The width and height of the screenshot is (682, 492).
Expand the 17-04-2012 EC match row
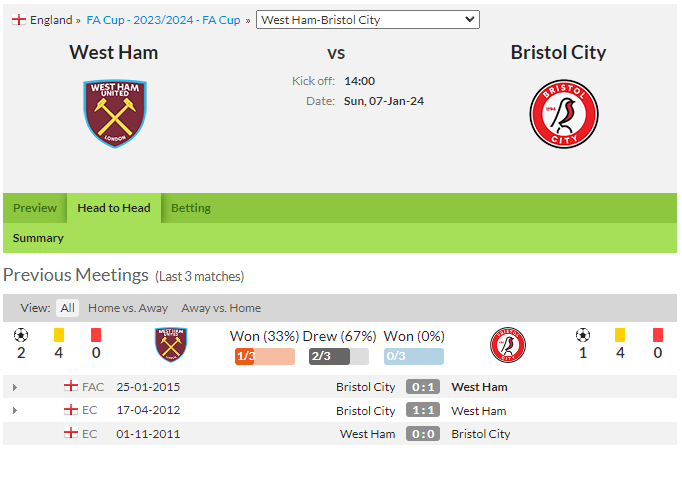point(15,410)
